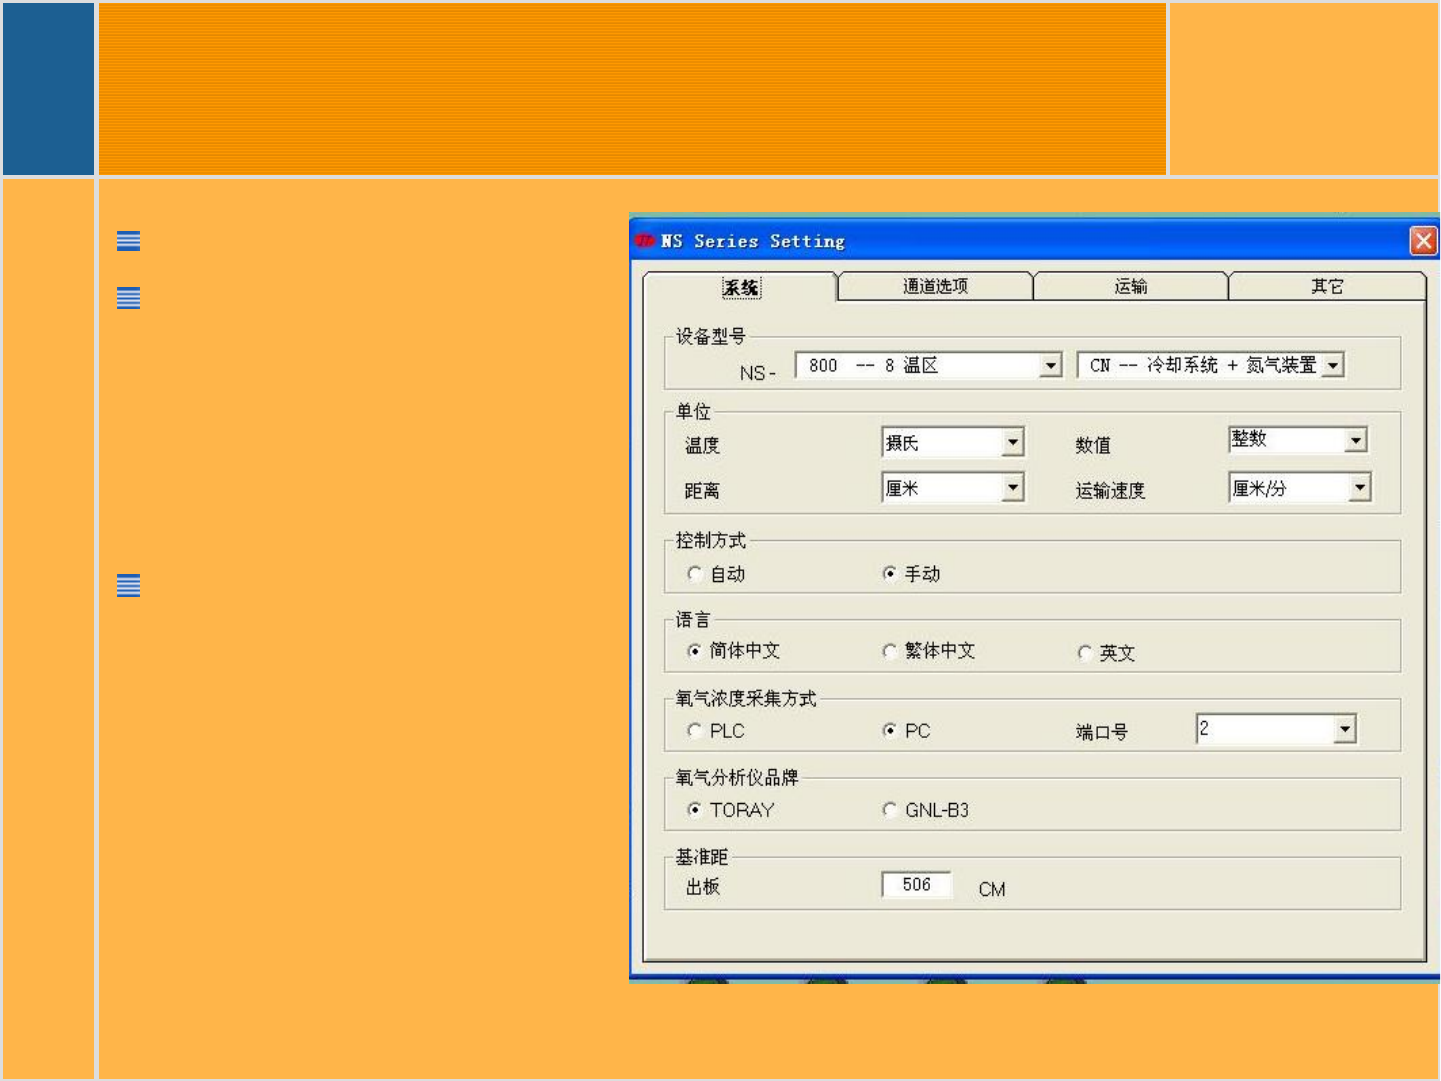1441x1081 pixels.
Task: Switch to the 系统 tab
Action: click(x=740, y=287)
